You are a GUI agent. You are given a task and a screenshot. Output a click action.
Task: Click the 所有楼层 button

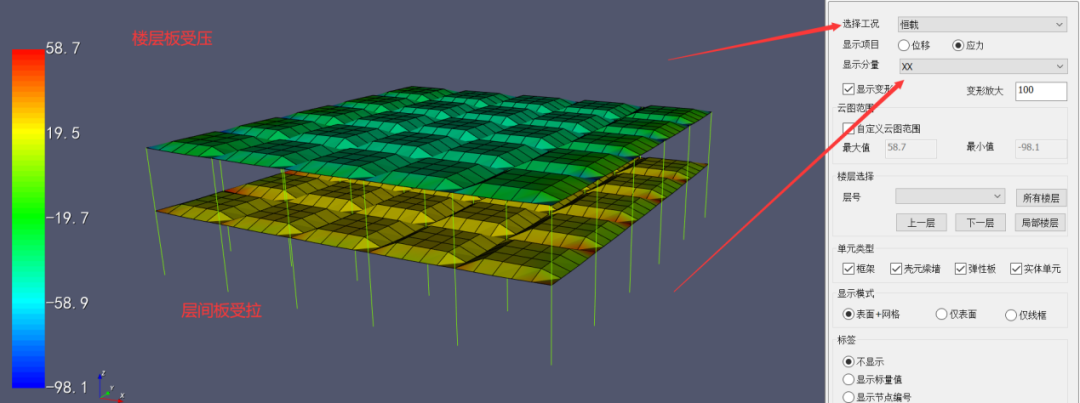click(1041, 198)
